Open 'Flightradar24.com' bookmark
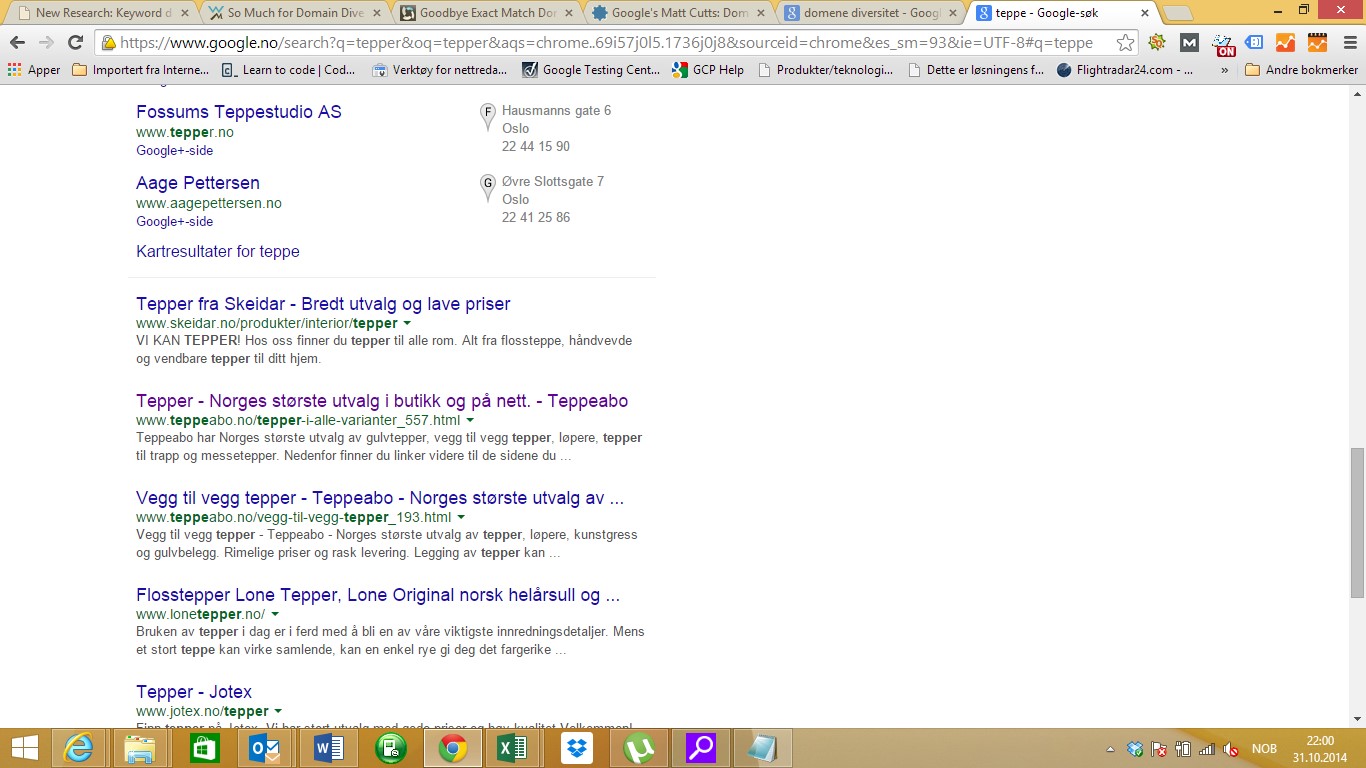Screen dimensions: 1366x768 coord(1125,70)
